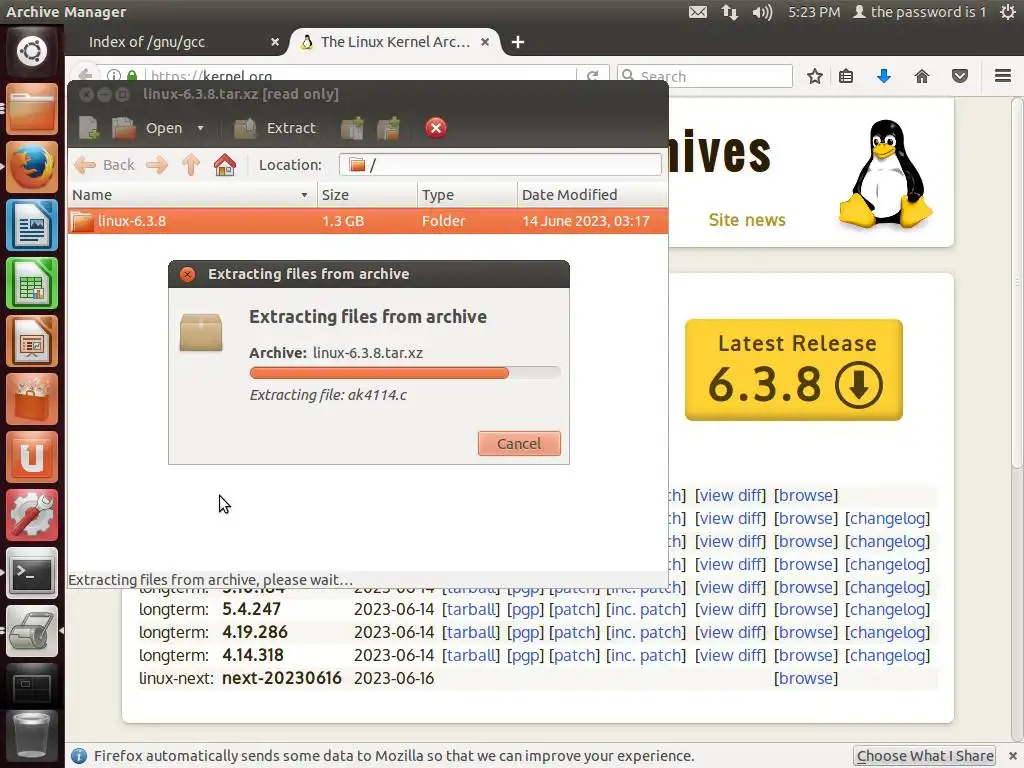Open LibreOffice Writer from the launcher
The height and width of the screenshot is (768, 1024).
[x=31, y=225]
